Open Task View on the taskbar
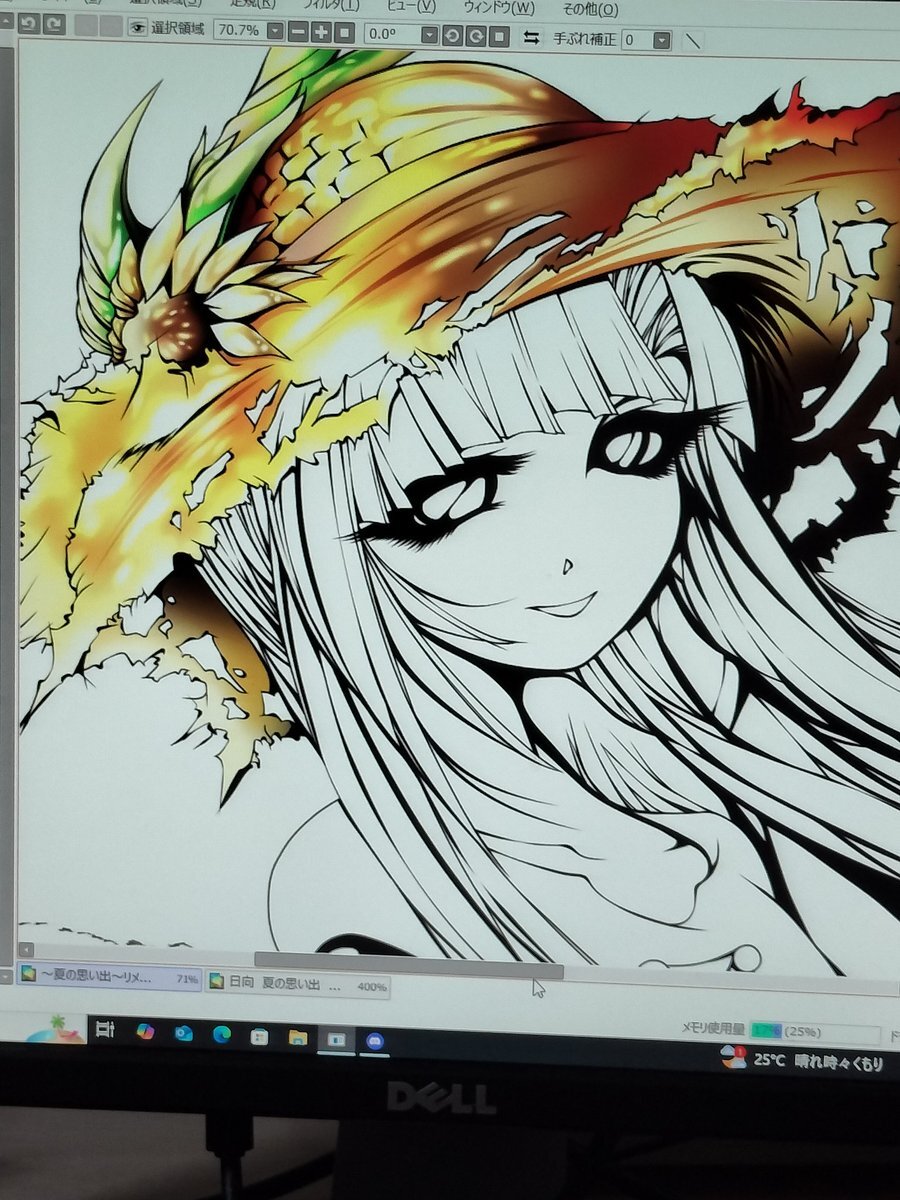 pos(105,1028)
